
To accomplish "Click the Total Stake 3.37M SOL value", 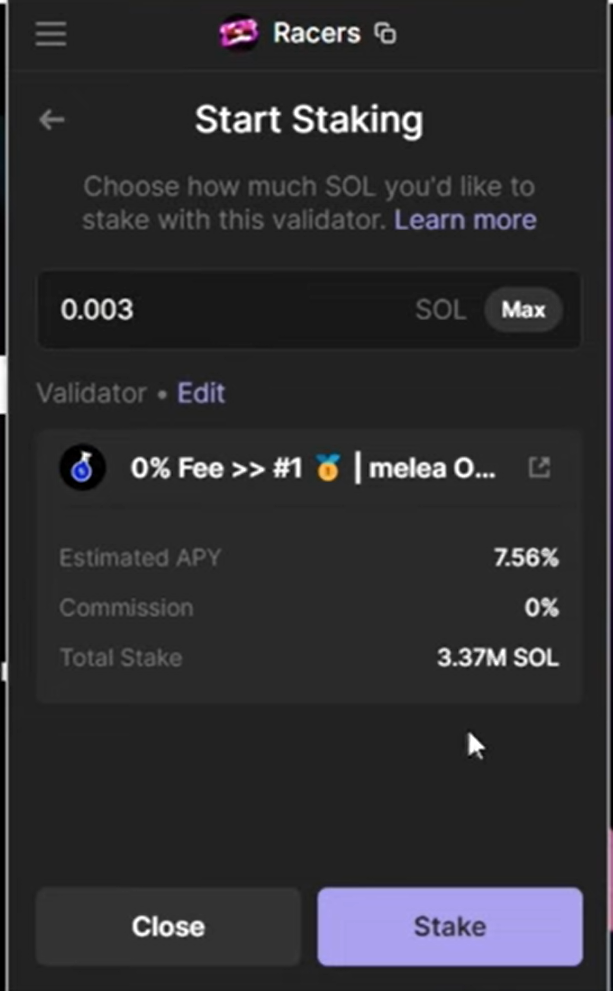I will pyautogui.click(x=497, y=658).
